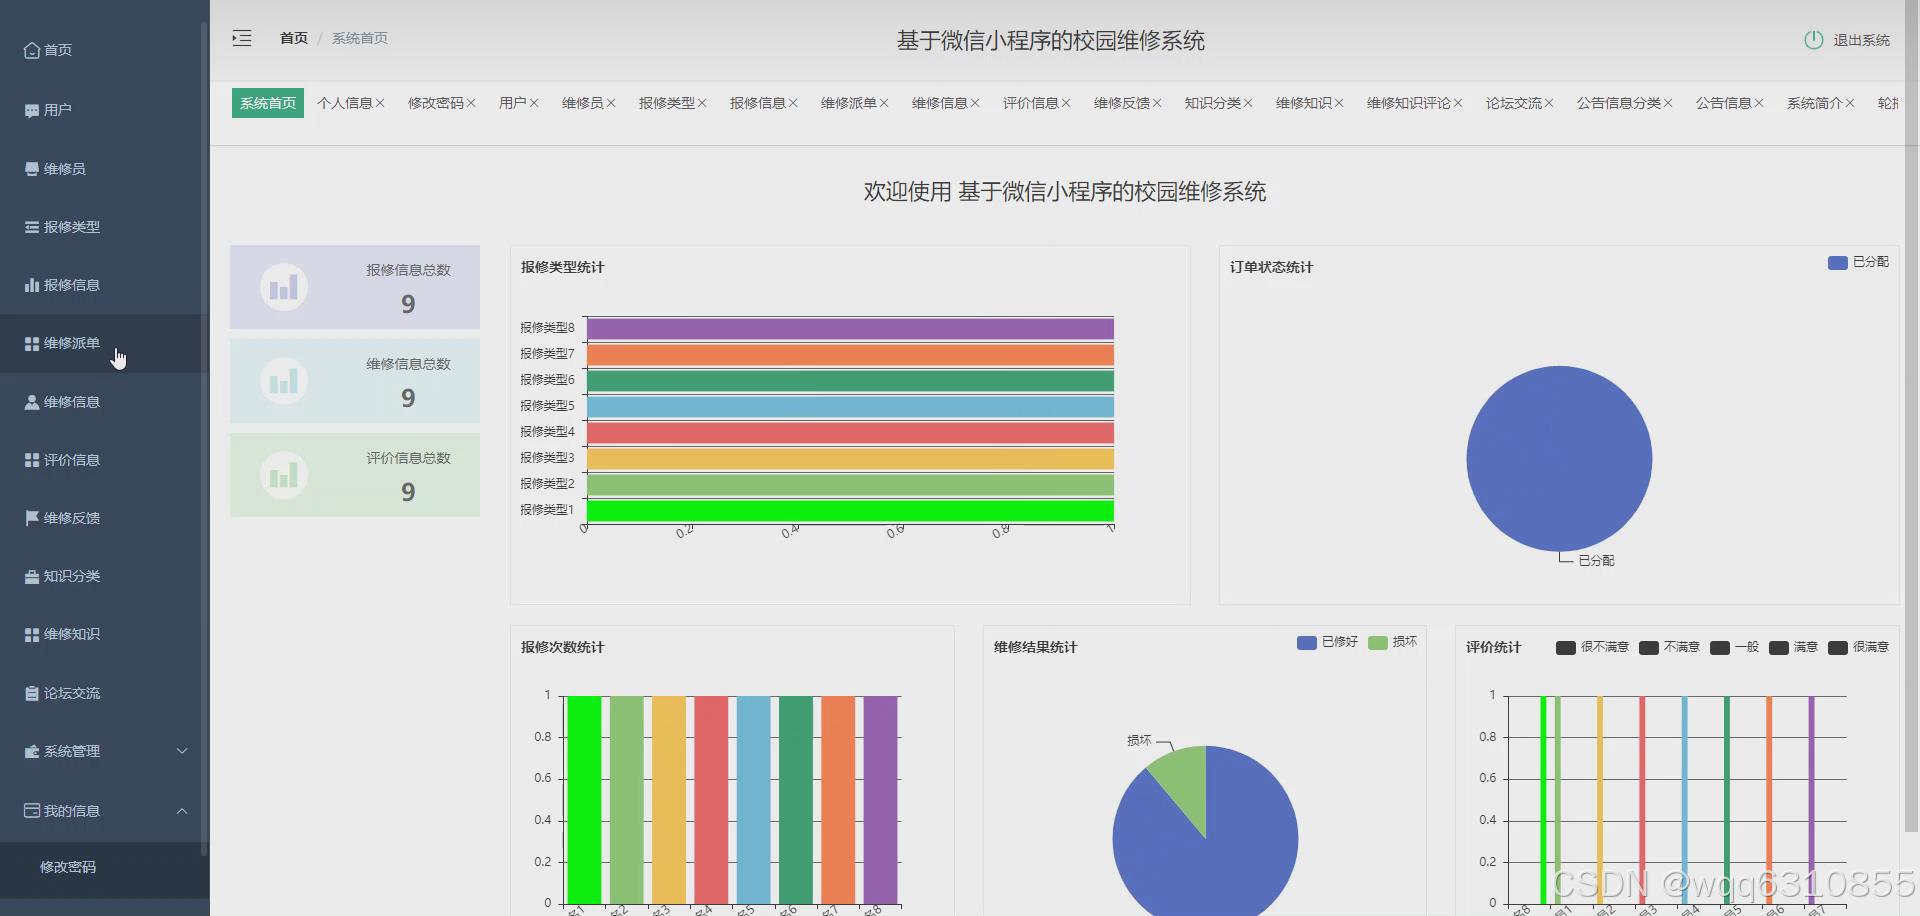Open 报修信息 via its bar-chart icon

(x=30, y=285)
